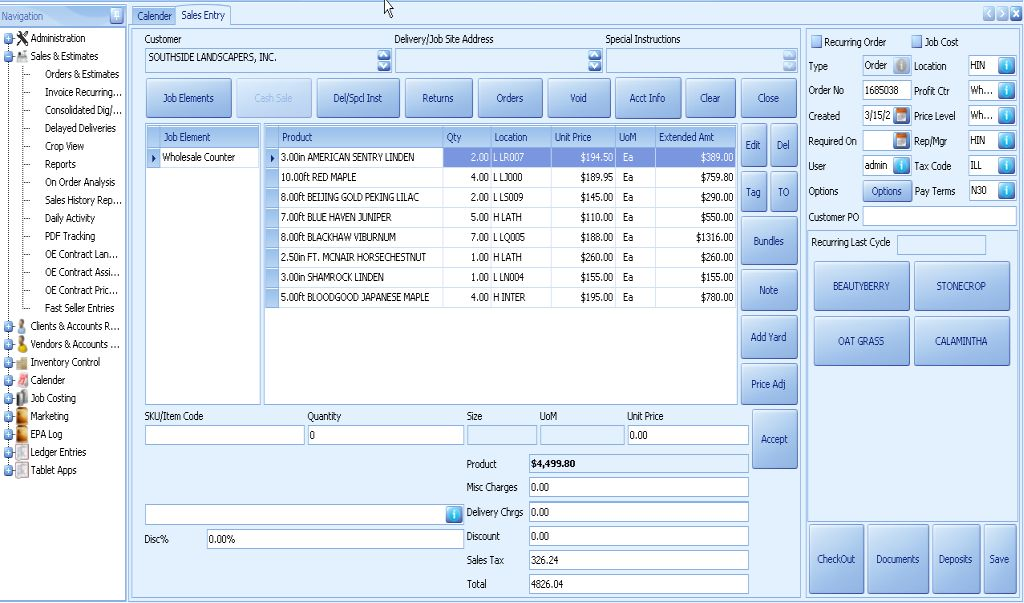Click the Price Adj button

pos(768,385)
